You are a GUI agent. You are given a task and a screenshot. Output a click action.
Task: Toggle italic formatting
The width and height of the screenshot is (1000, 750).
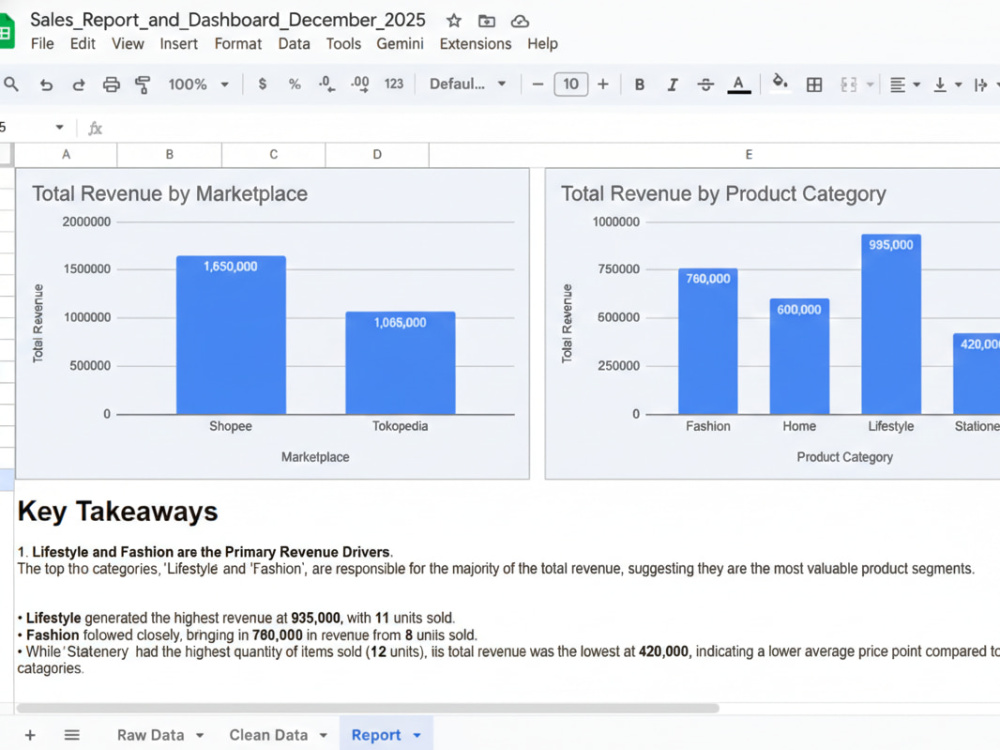tap(672, 84)
